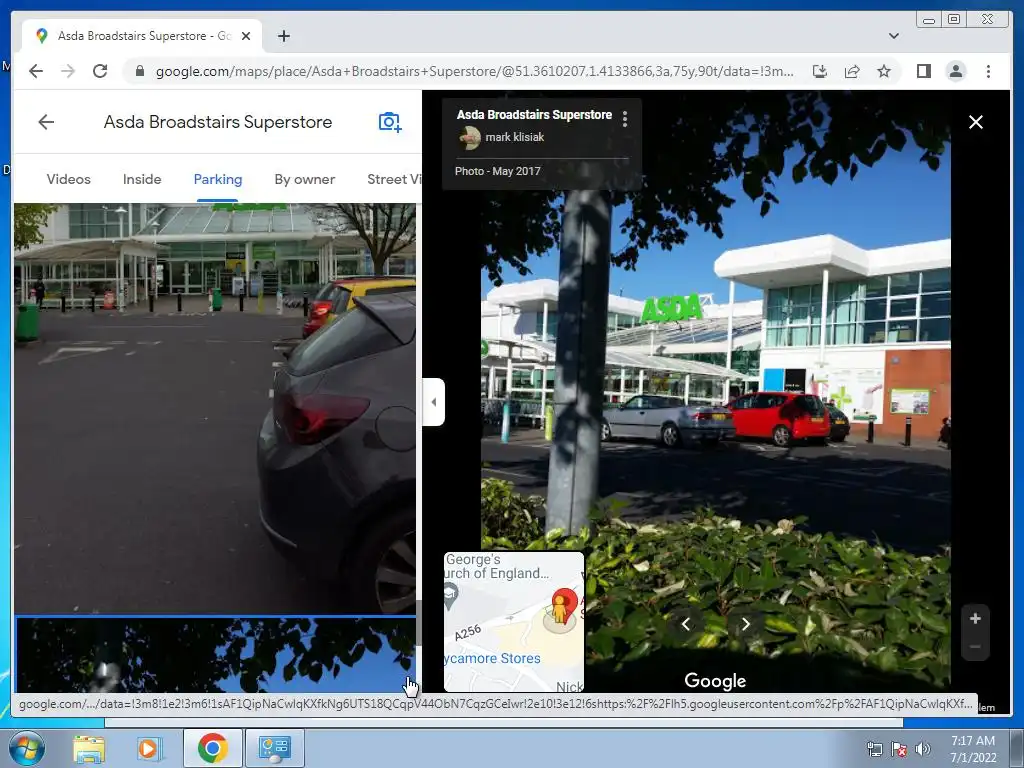
Task: Click the address bar URL field
Action: (x=474, y=71)
